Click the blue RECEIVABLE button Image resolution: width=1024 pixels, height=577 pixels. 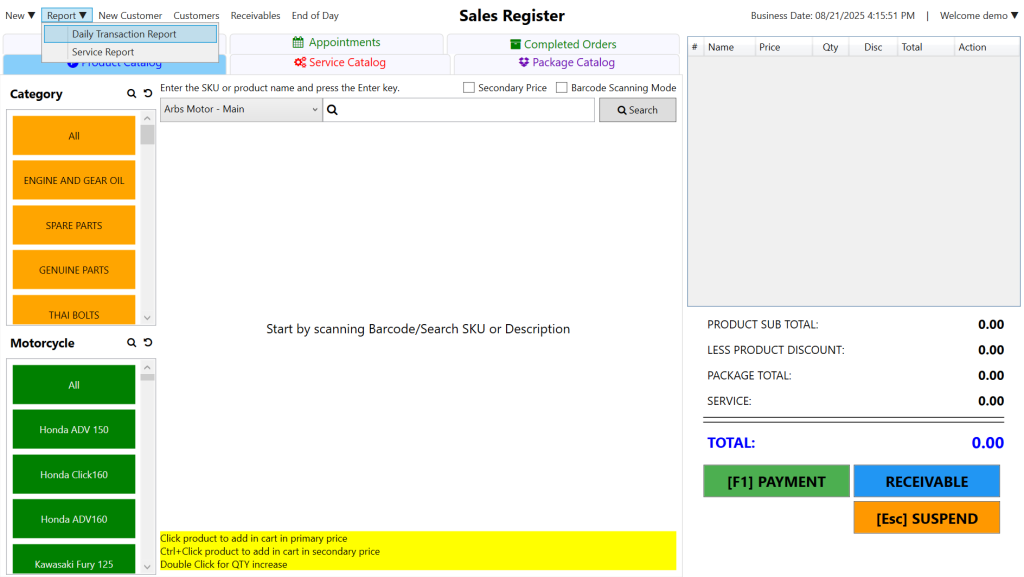pos(927,482)
